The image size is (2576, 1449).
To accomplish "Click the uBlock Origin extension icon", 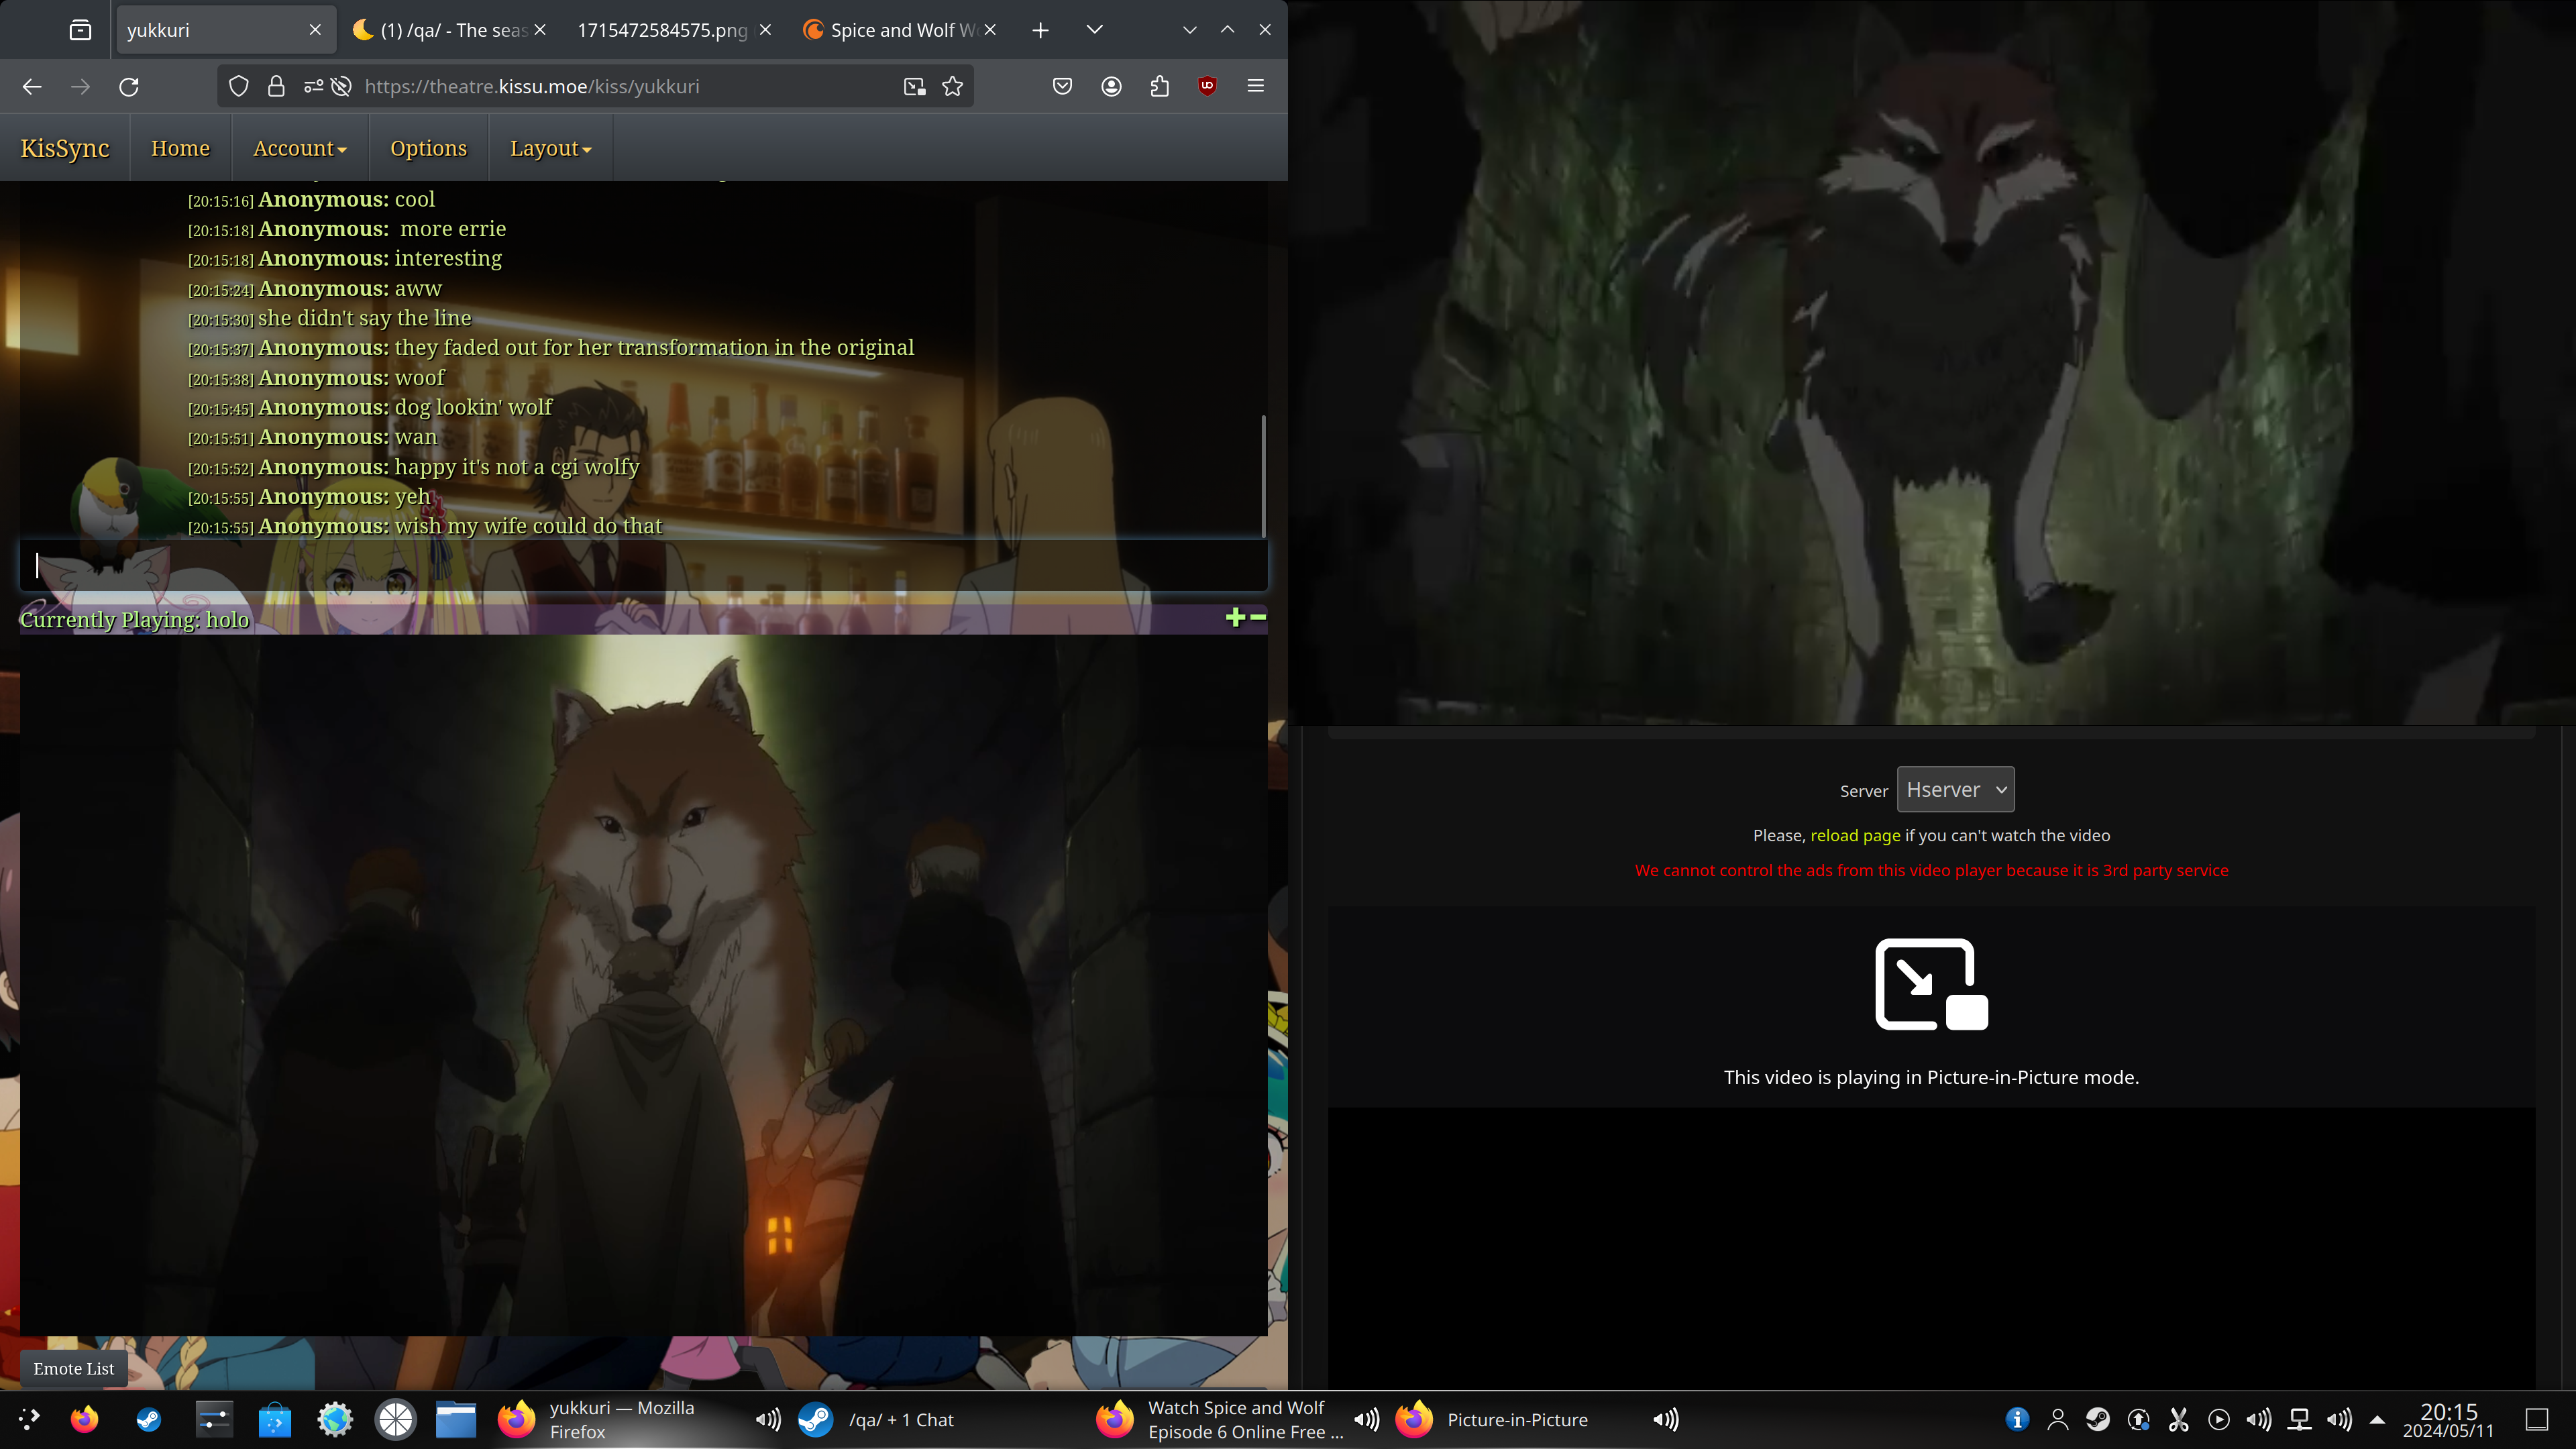I will pos(1207,86).
